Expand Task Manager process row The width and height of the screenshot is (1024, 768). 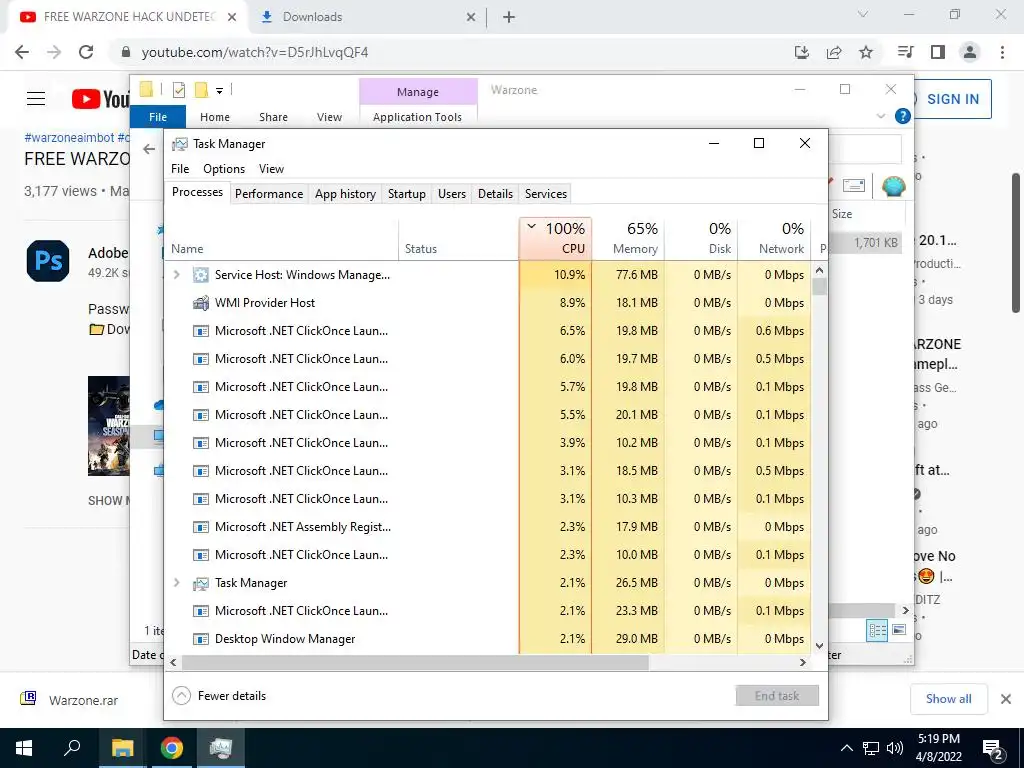click(177, 583)
